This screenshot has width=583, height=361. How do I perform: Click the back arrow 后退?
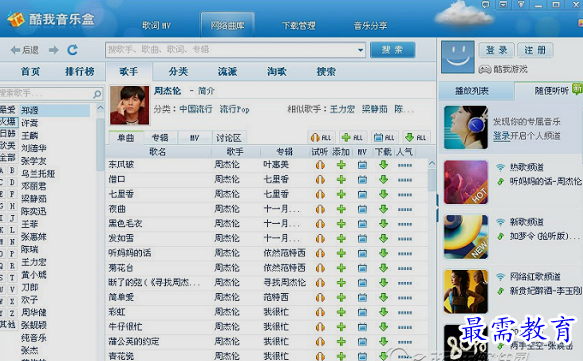pos(25,50)
